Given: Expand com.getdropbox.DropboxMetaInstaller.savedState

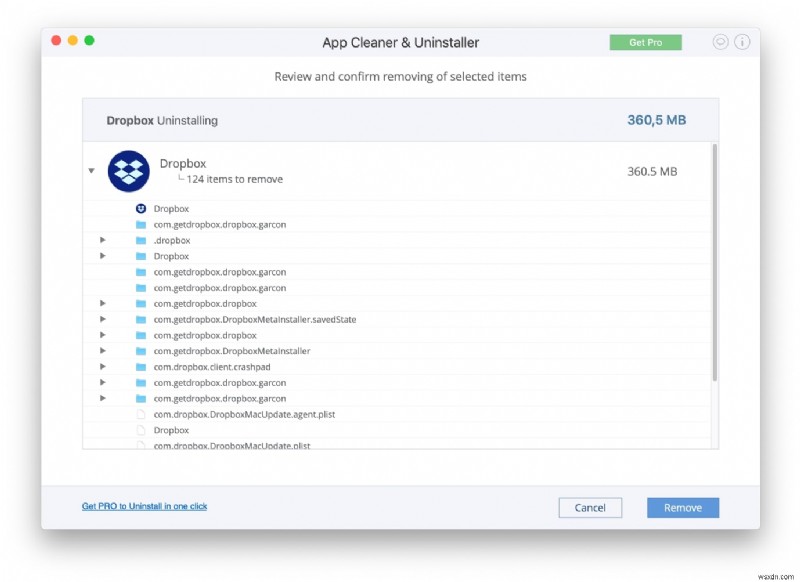Looking at the screenshot, I should tap(104, 319).
